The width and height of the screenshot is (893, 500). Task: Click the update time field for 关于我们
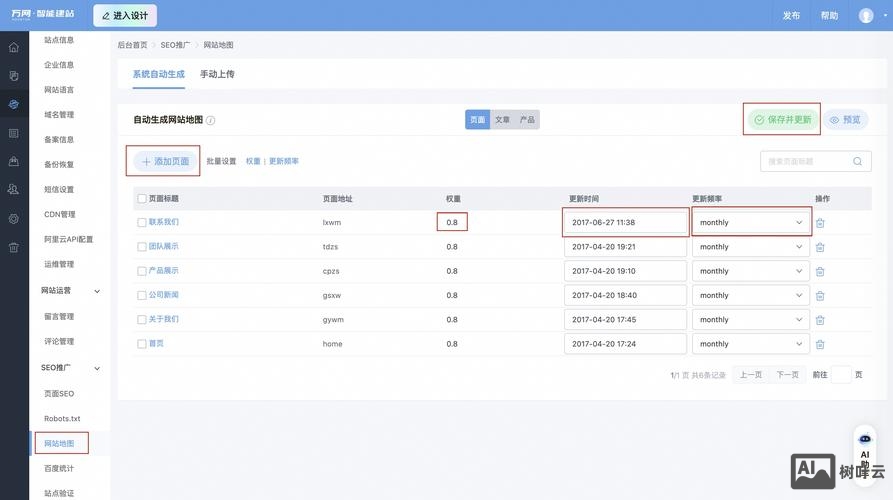click(x=625, y=320)
